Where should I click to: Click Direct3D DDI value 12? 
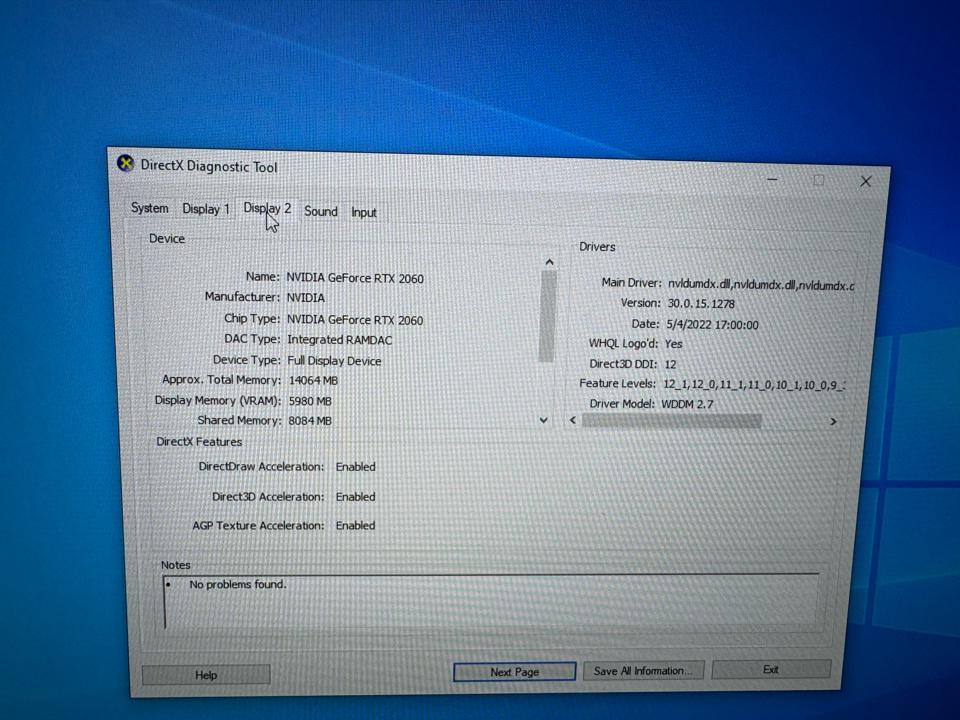tap(670, 364)
